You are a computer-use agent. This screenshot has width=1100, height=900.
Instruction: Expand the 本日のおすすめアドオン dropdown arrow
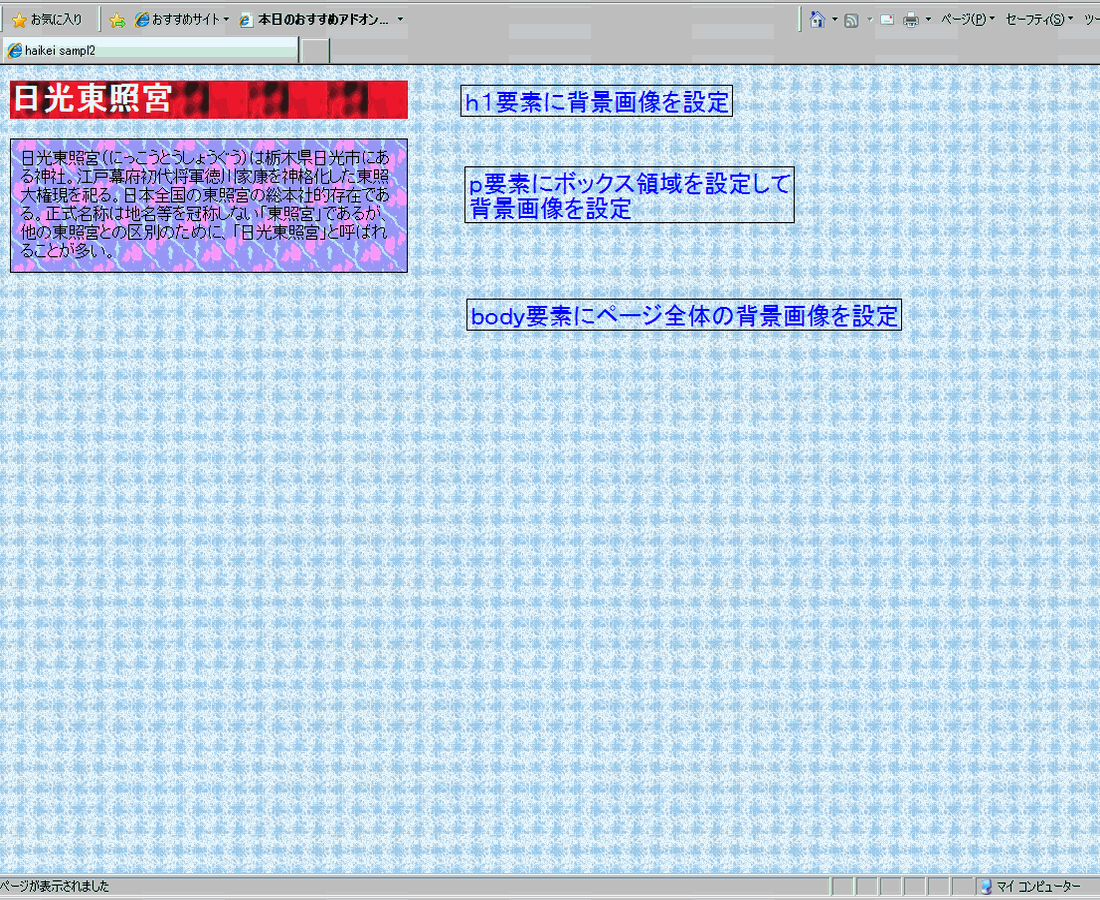point(401,20)
